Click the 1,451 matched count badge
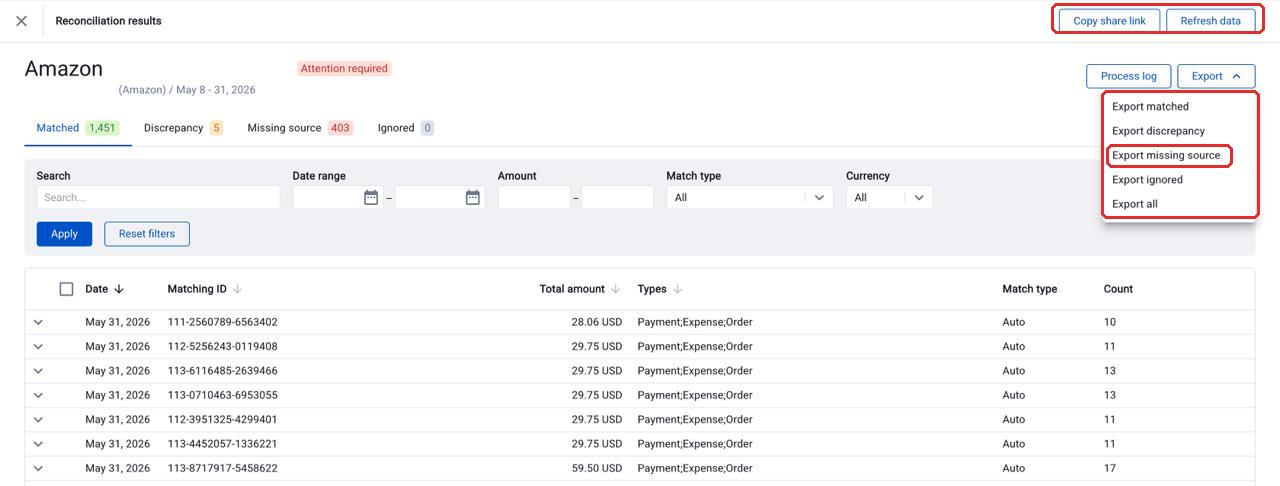Image resolution: width=1280 pixels, height=486 pixels. [x=102, y=128]
